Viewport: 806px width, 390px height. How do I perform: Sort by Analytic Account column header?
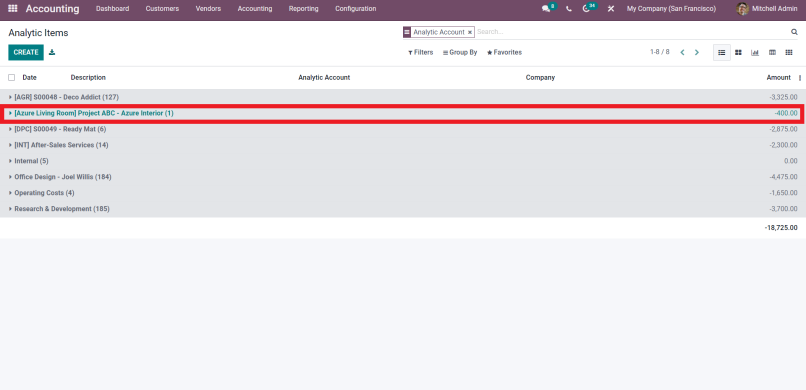pos(324,78)
